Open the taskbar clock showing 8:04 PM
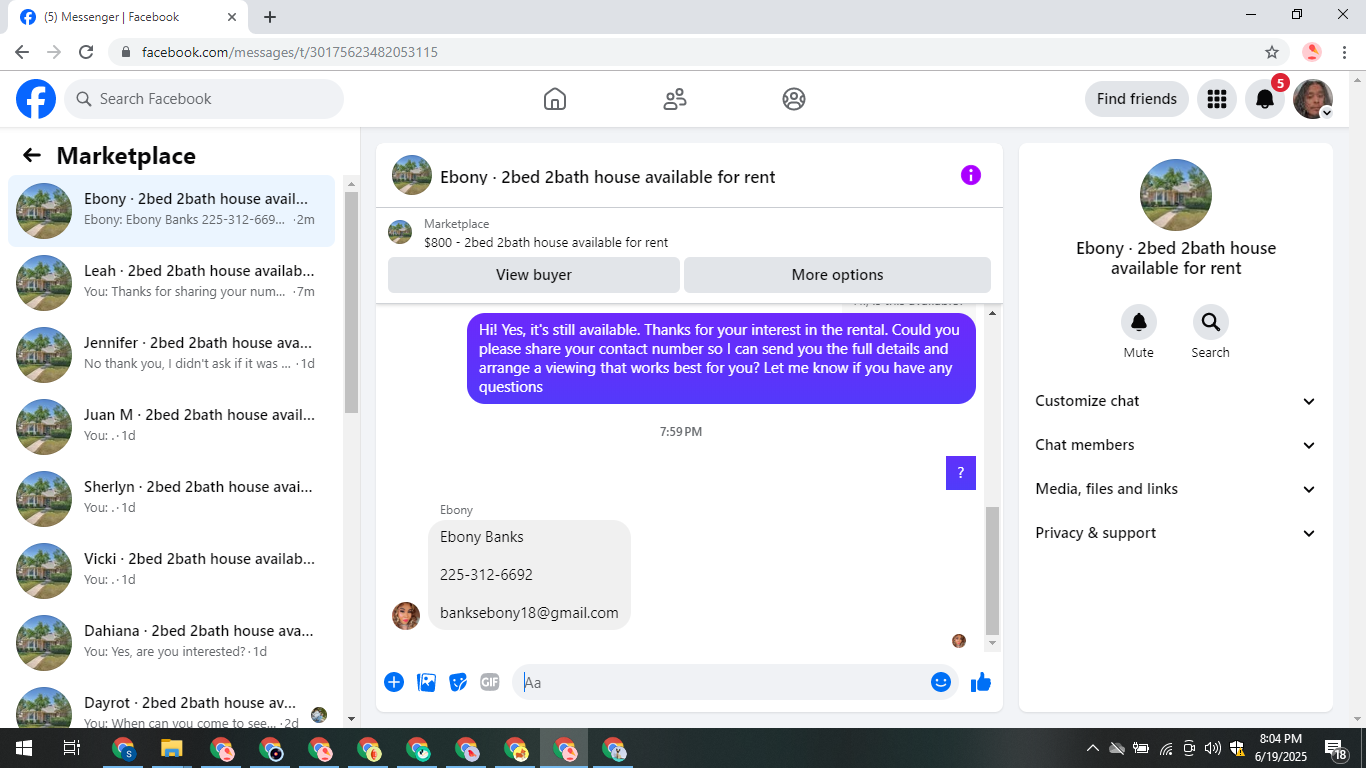This screenshot has width=1366, height=768. click(x=1280, y=748)
